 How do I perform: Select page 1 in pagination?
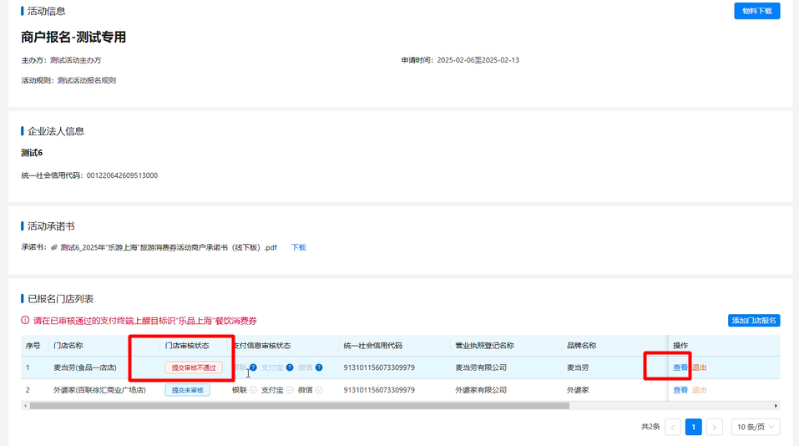[x=693, y=427]
